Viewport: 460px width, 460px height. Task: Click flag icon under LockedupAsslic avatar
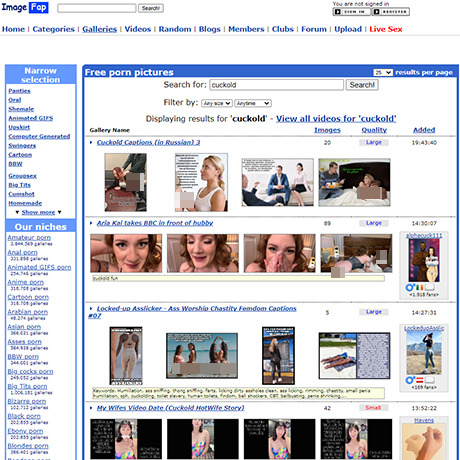(x=419, y=380)
